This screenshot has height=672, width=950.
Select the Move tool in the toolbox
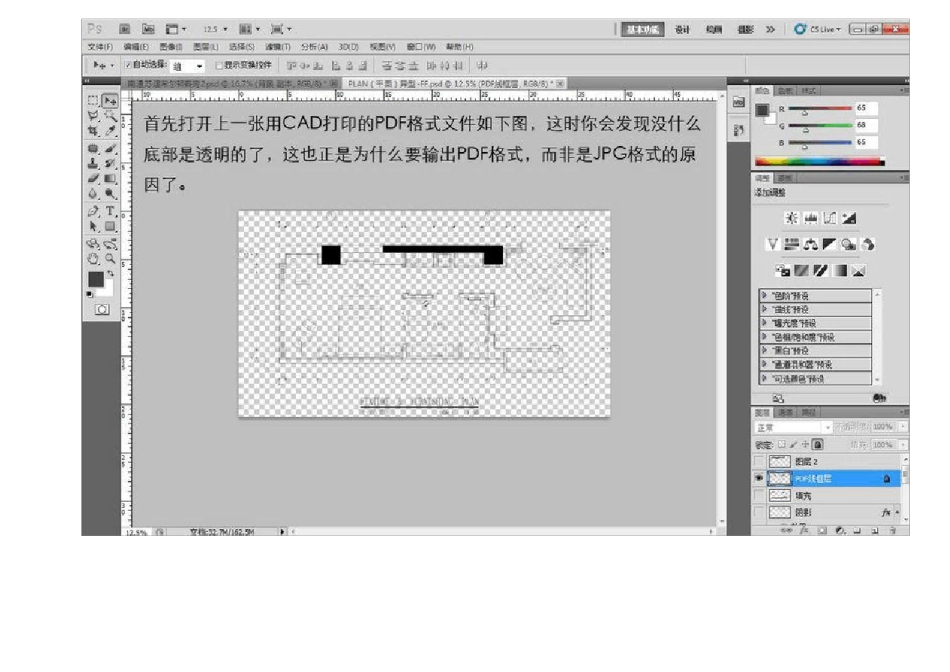(x=110, y=101)
